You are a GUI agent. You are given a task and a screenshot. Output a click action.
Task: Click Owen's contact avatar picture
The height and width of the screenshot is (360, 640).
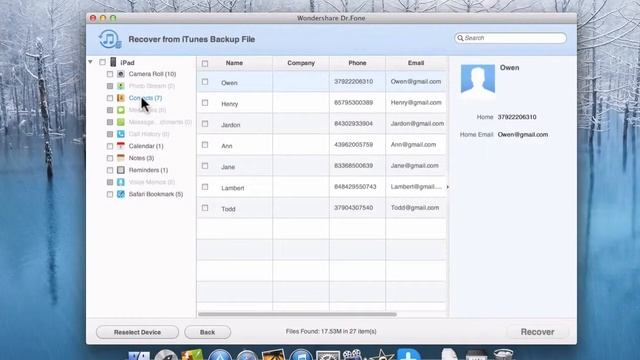click(x=478, y=80)
